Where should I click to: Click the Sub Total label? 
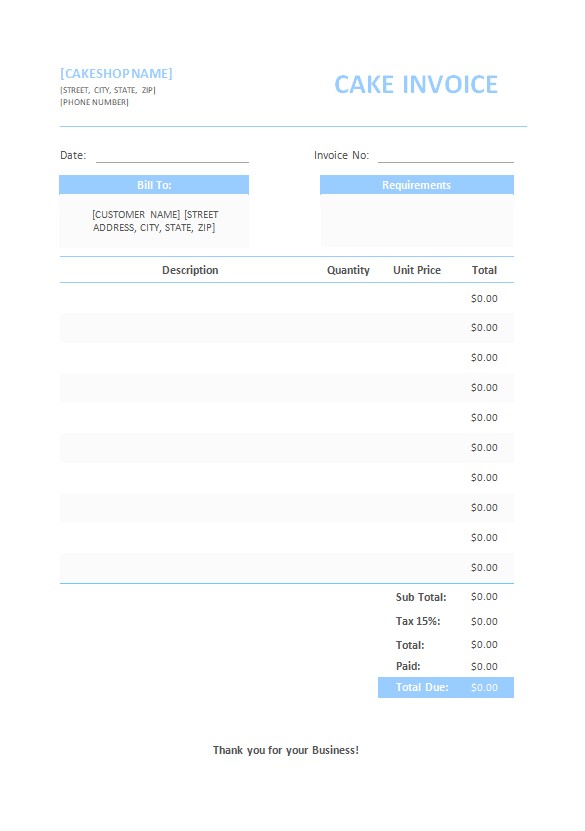pos(421,597)
